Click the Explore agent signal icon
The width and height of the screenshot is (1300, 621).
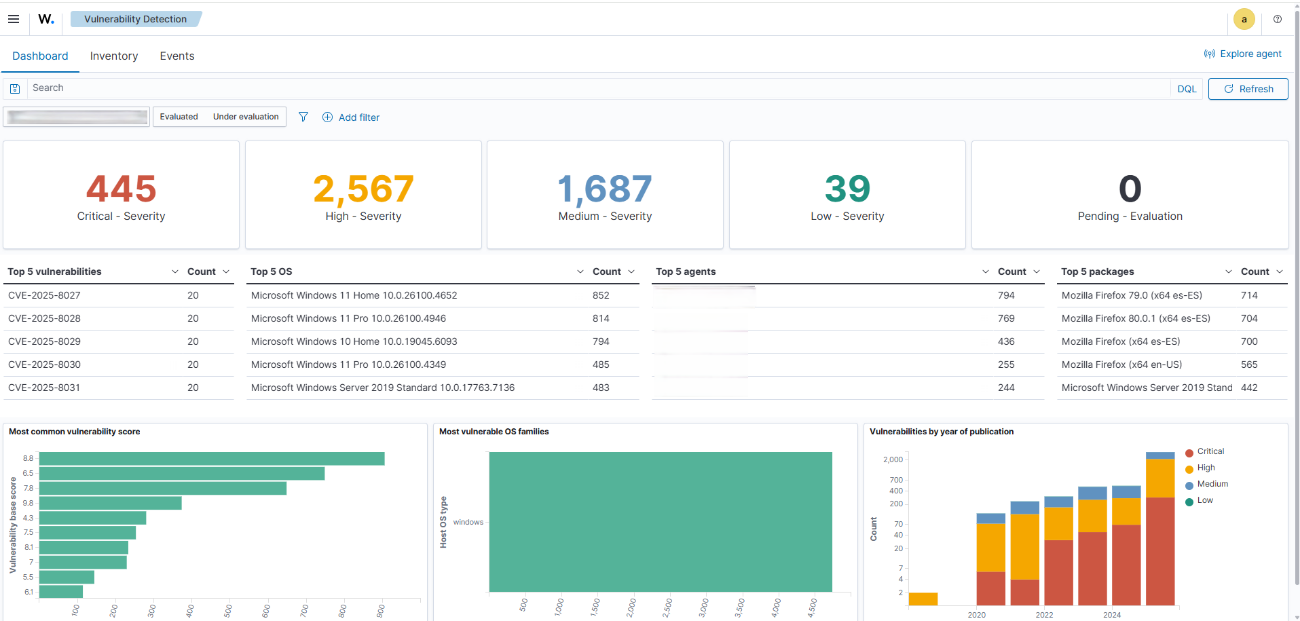point(1209,54)
